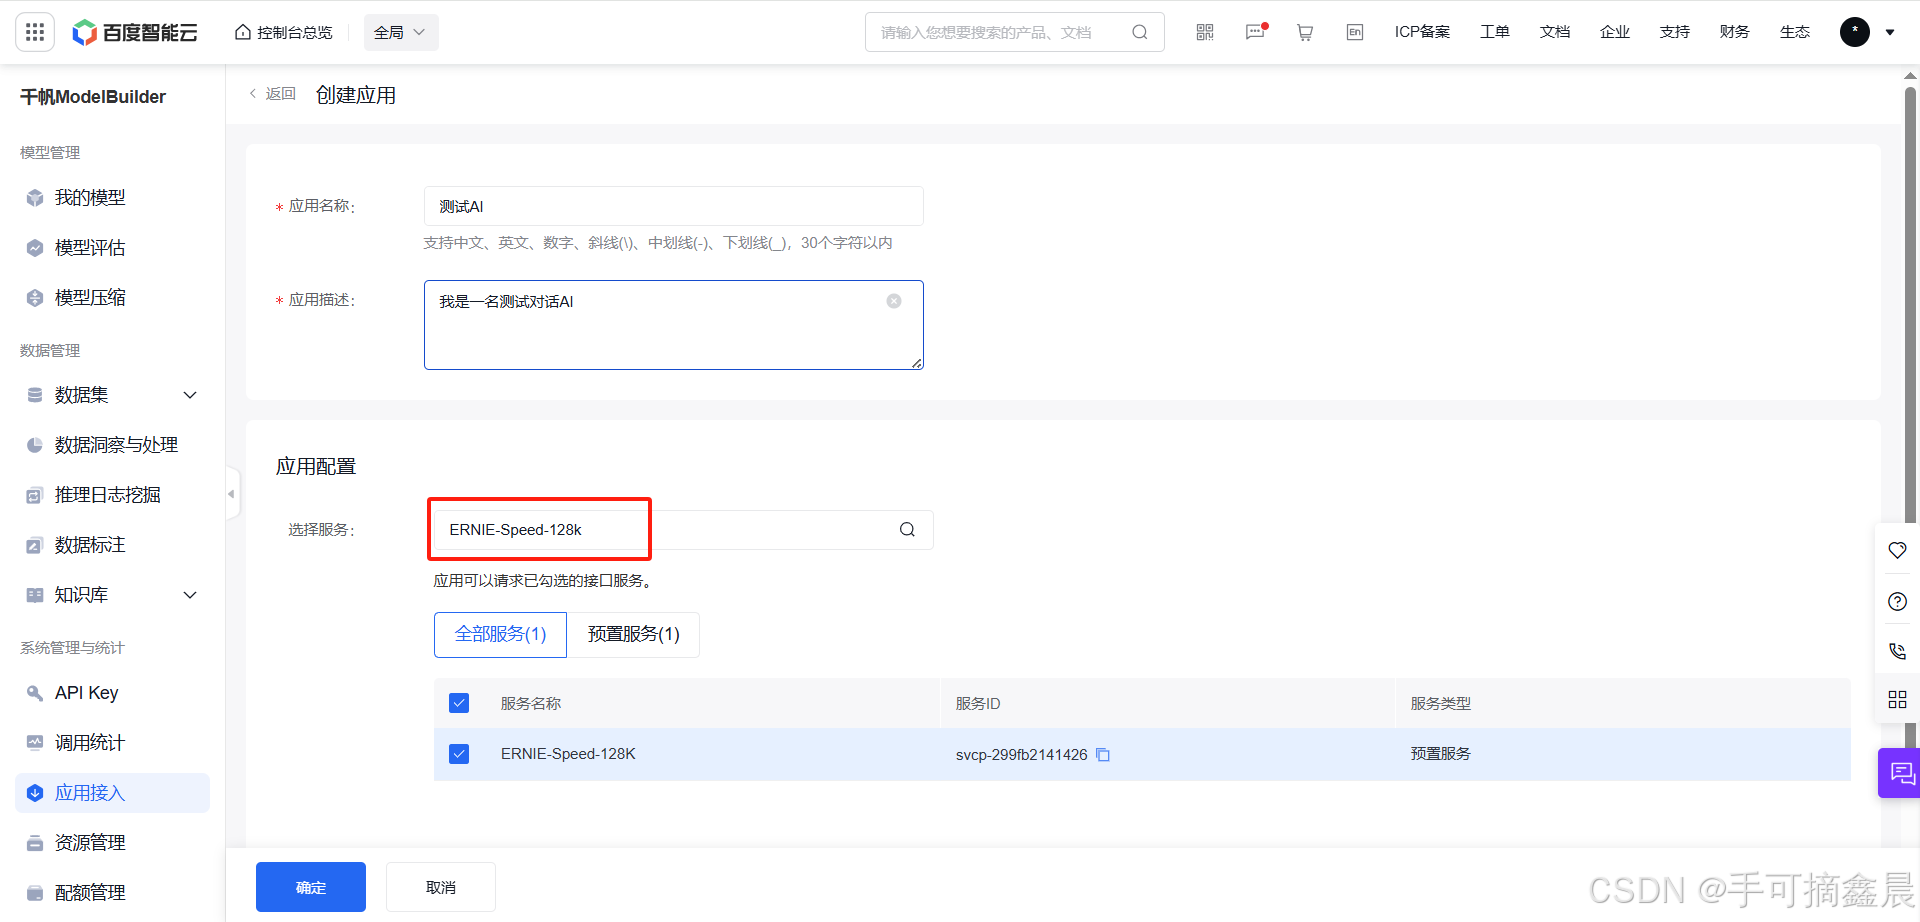Click the 服务类型 column header

[x=1440, y=704]
